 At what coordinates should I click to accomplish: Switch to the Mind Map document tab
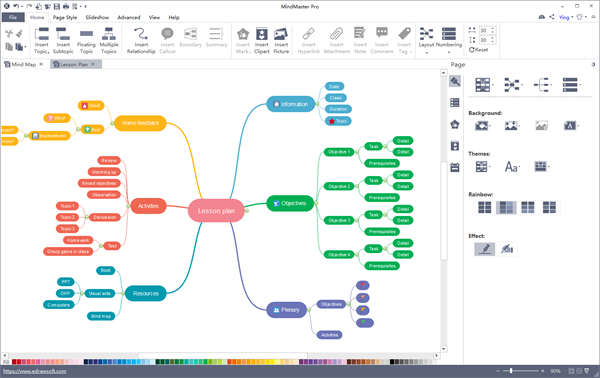(x=23, y=64)
